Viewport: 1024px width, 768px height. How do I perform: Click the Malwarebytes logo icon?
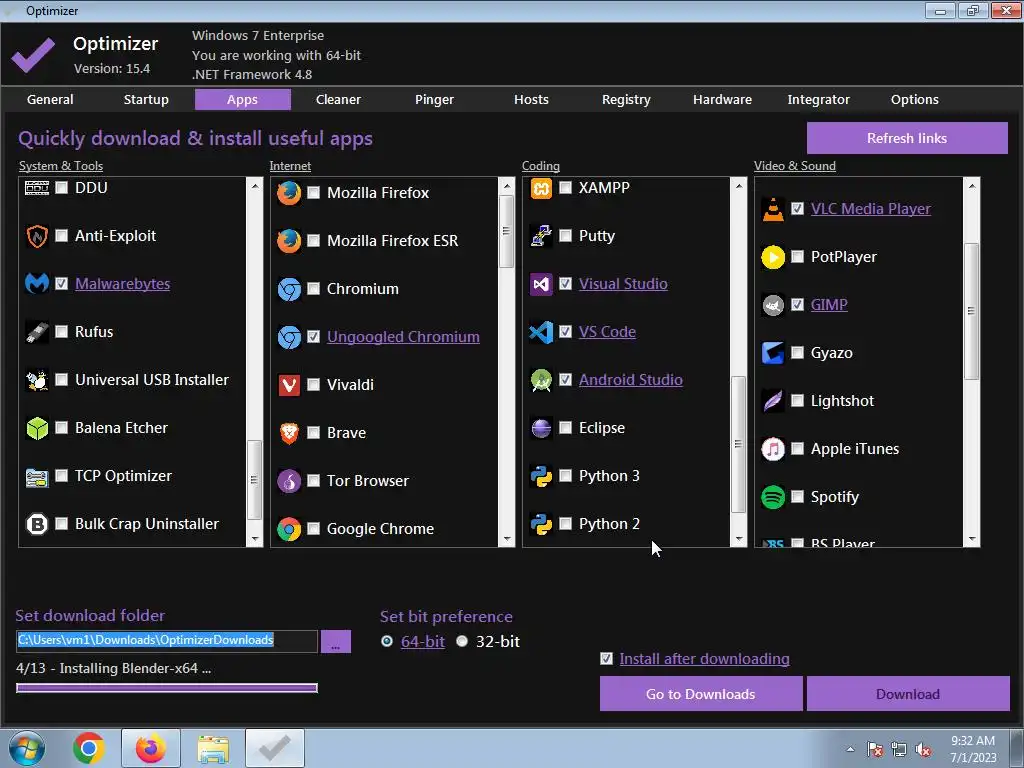37,283
